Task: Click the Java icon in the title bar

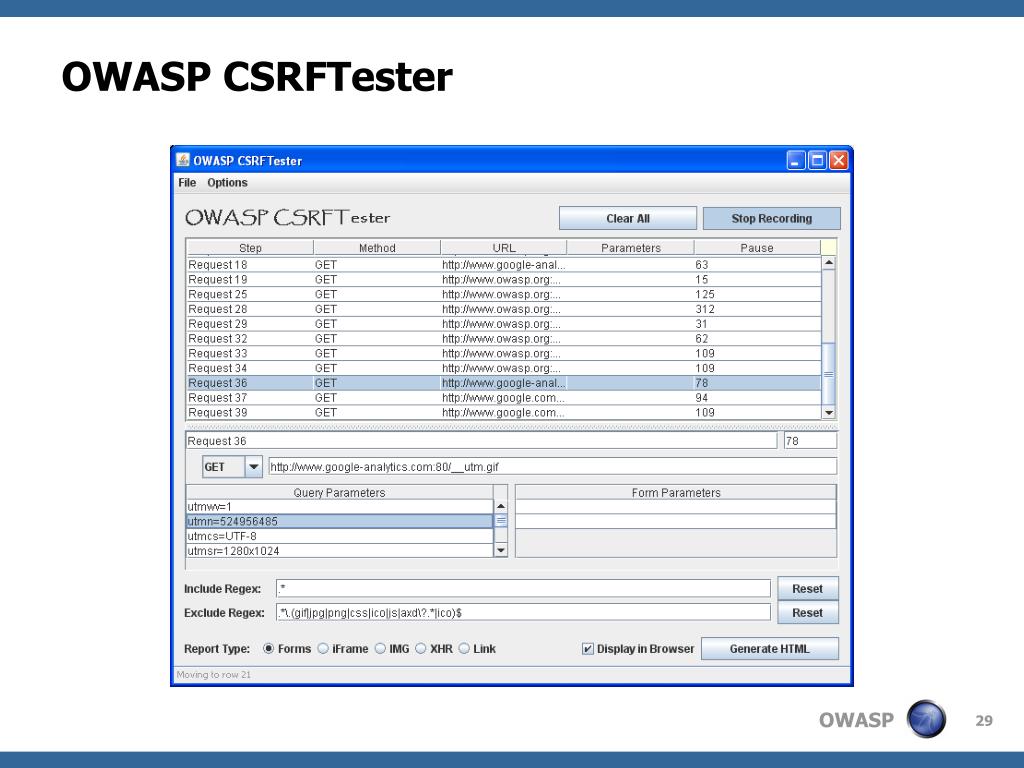Action: click(183, 160)
